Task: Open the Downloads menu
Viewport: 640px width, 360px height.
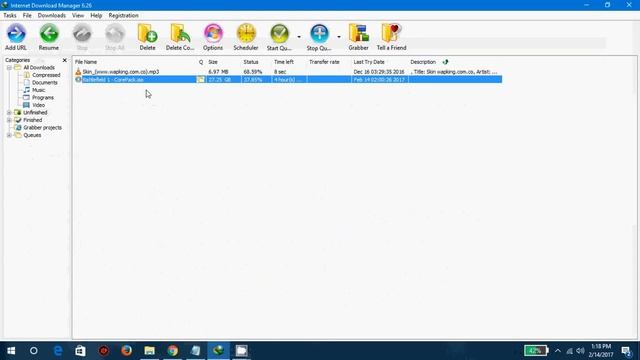Action: 51,16
